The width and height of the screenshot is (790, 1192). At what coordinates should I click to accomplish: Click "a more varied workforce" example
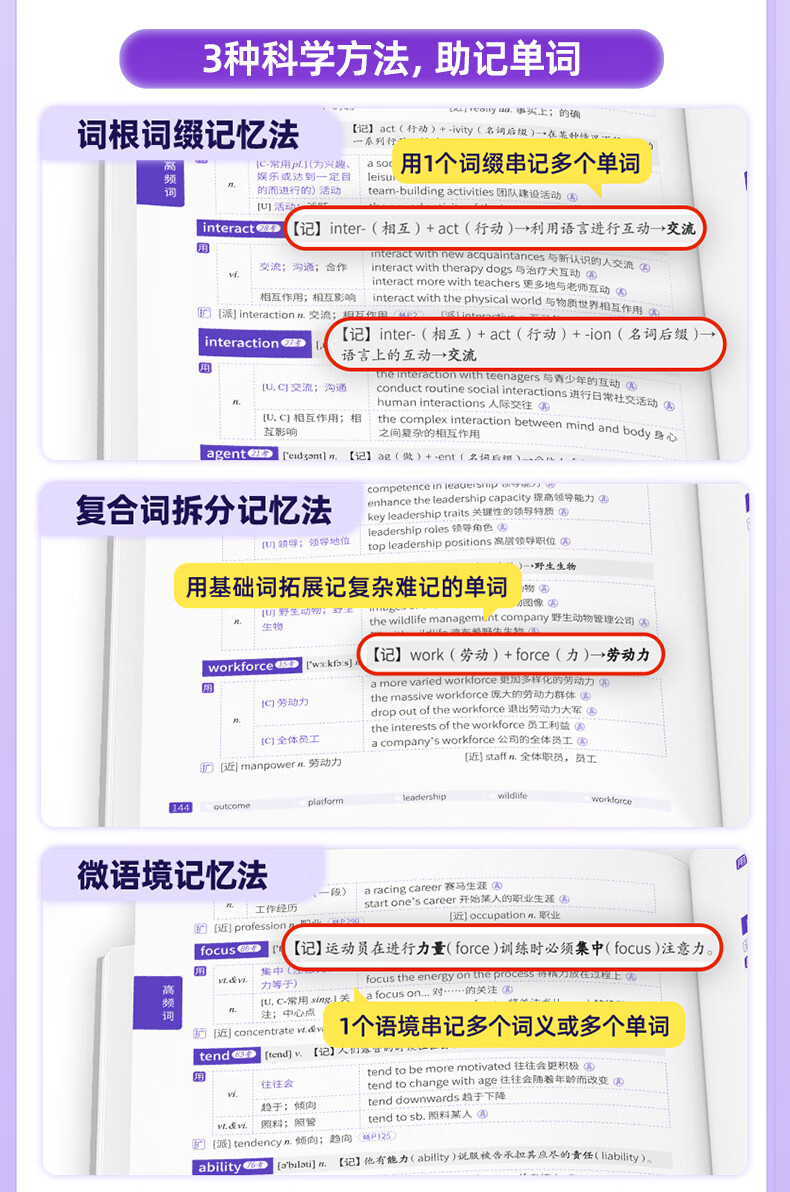[489, 682]
